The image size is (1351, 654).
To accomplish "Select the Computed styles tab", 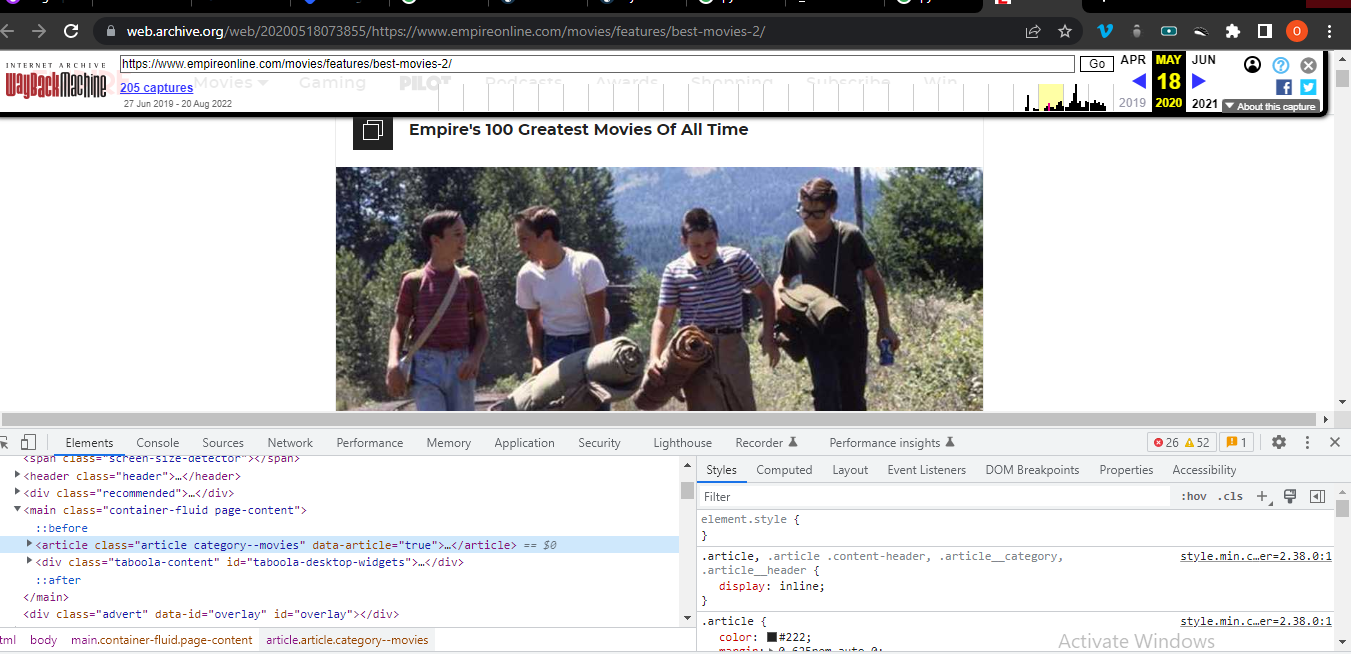I will click(784, 470).
